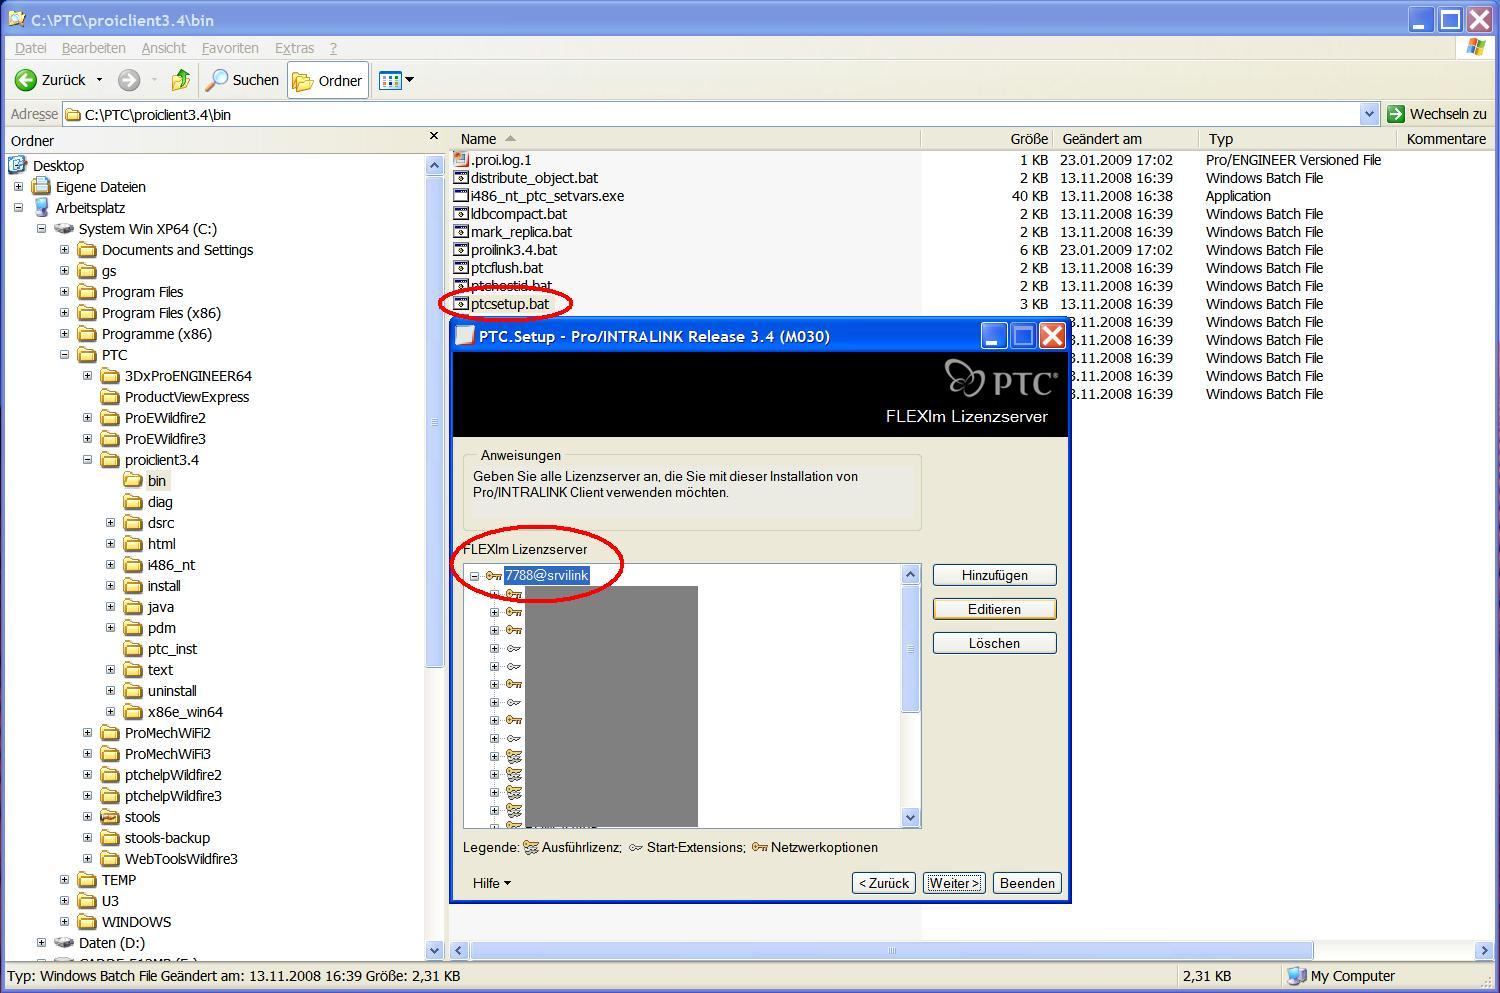The width and height of the screenshot is (1500, 993).
Task: Open the address bar dropdown arrow
Action: [x=1369, y=114]
